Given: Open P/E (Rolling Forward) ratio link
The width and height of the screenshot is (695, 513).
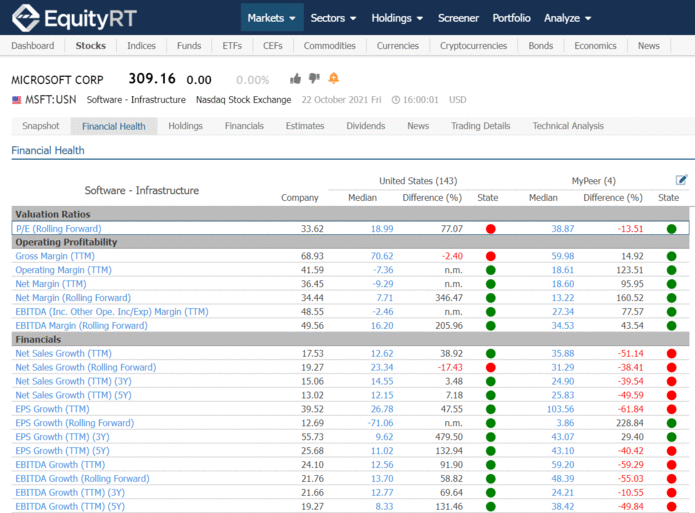Looking at the screenshot, I should tap(59, 229).
